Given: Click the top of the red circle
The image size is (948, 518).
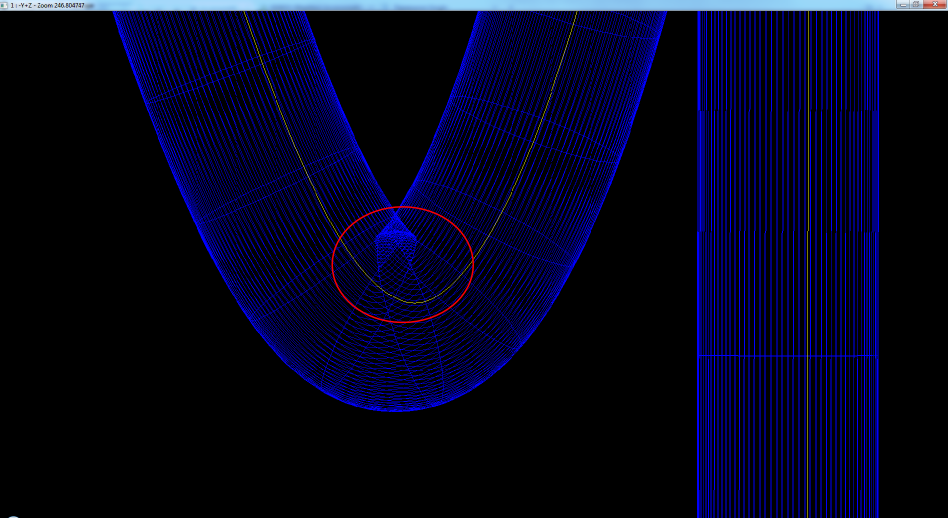Looking at the screenshot, I should tap(402, 208).
